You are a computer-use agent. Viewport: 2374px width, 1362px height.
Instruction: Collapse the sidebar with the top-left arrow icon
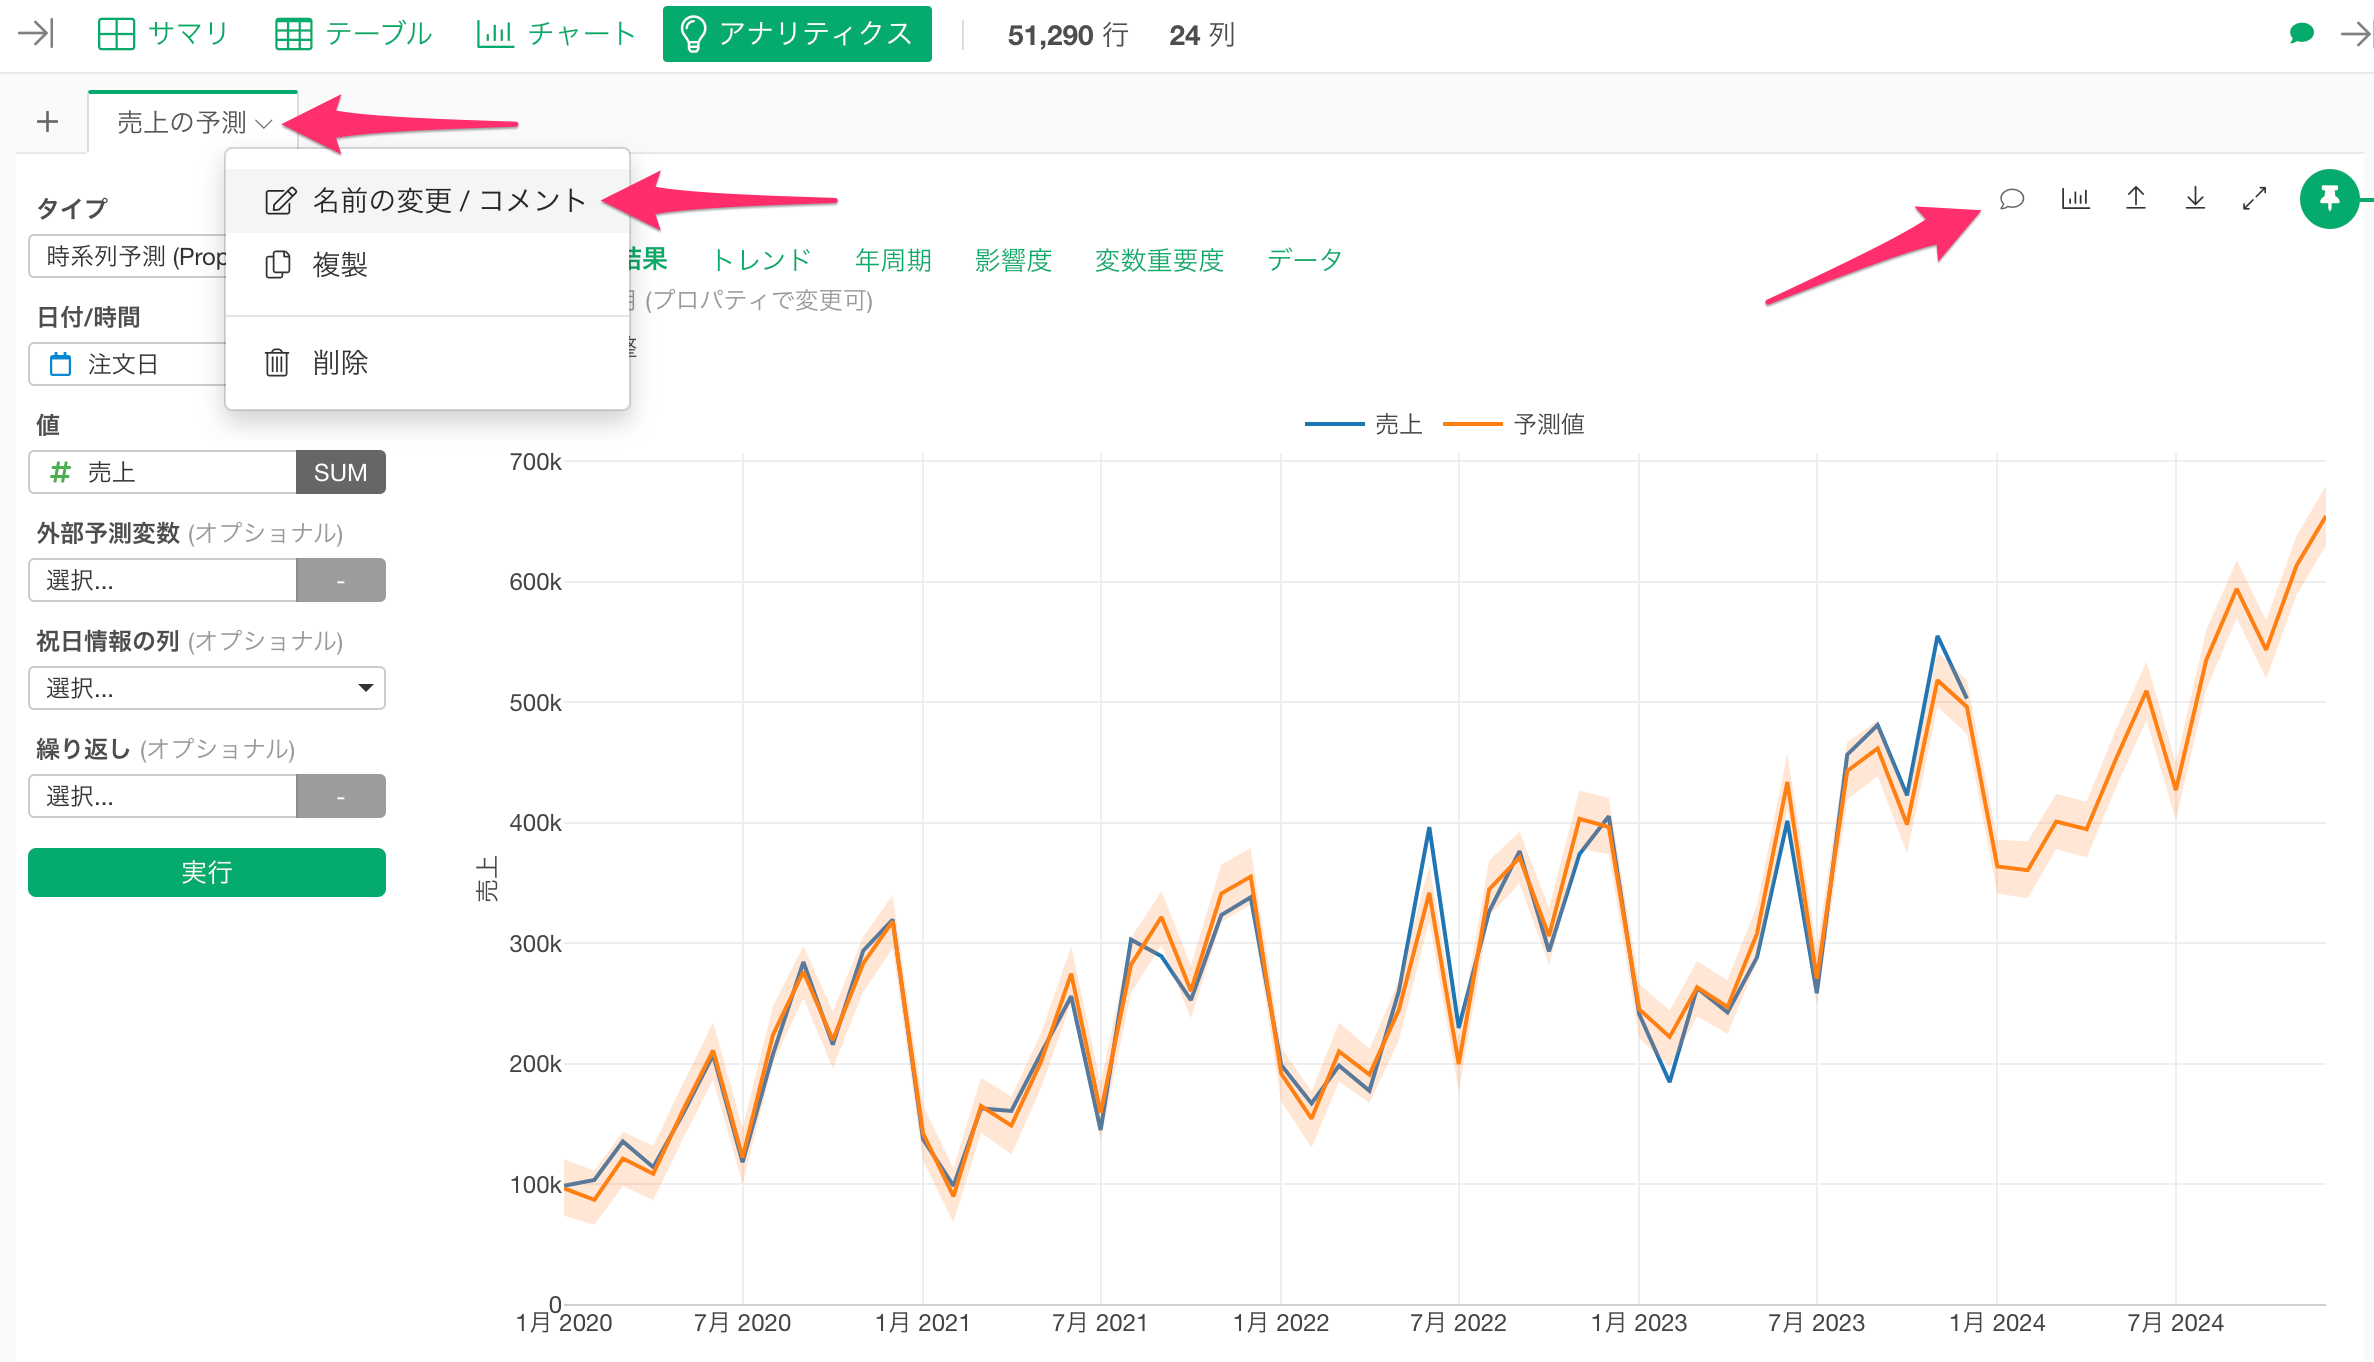tap(36, 34)
